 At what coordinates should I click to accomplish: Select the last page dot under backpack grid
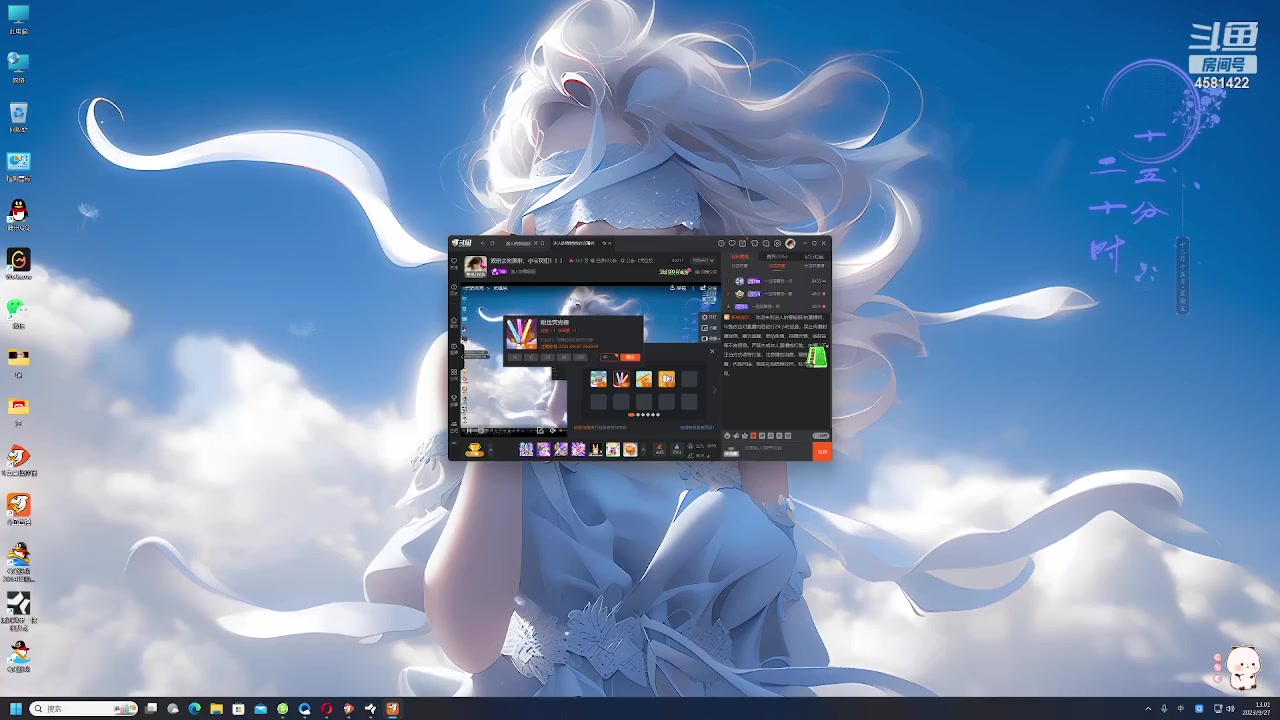pyautogui.click(x=658, y=415)
